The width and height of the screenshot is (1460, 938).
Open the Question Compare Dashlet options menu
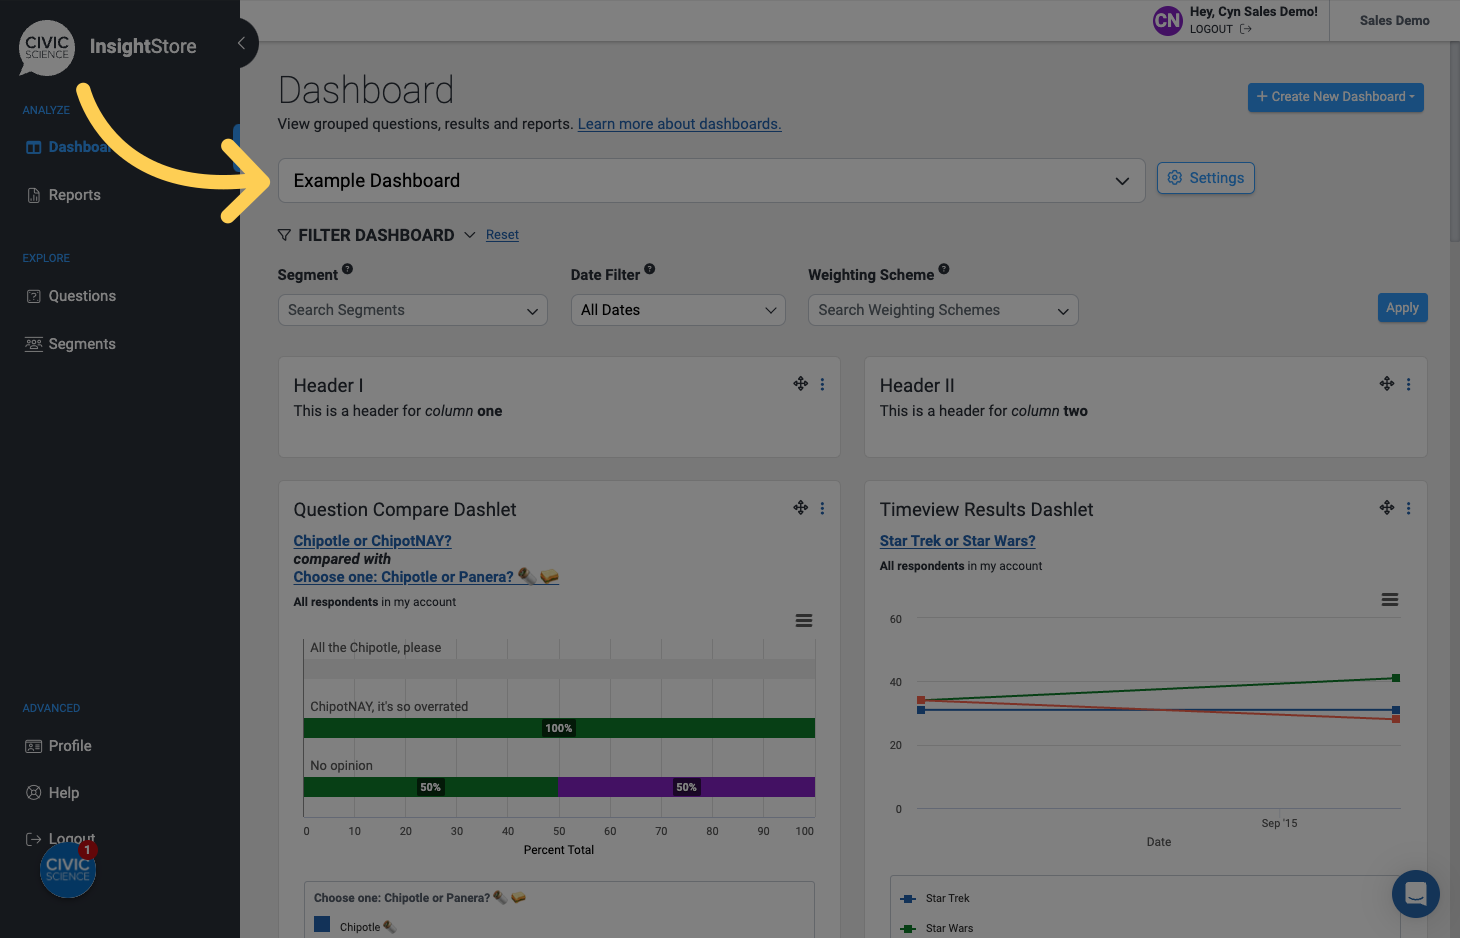(823, 508)
